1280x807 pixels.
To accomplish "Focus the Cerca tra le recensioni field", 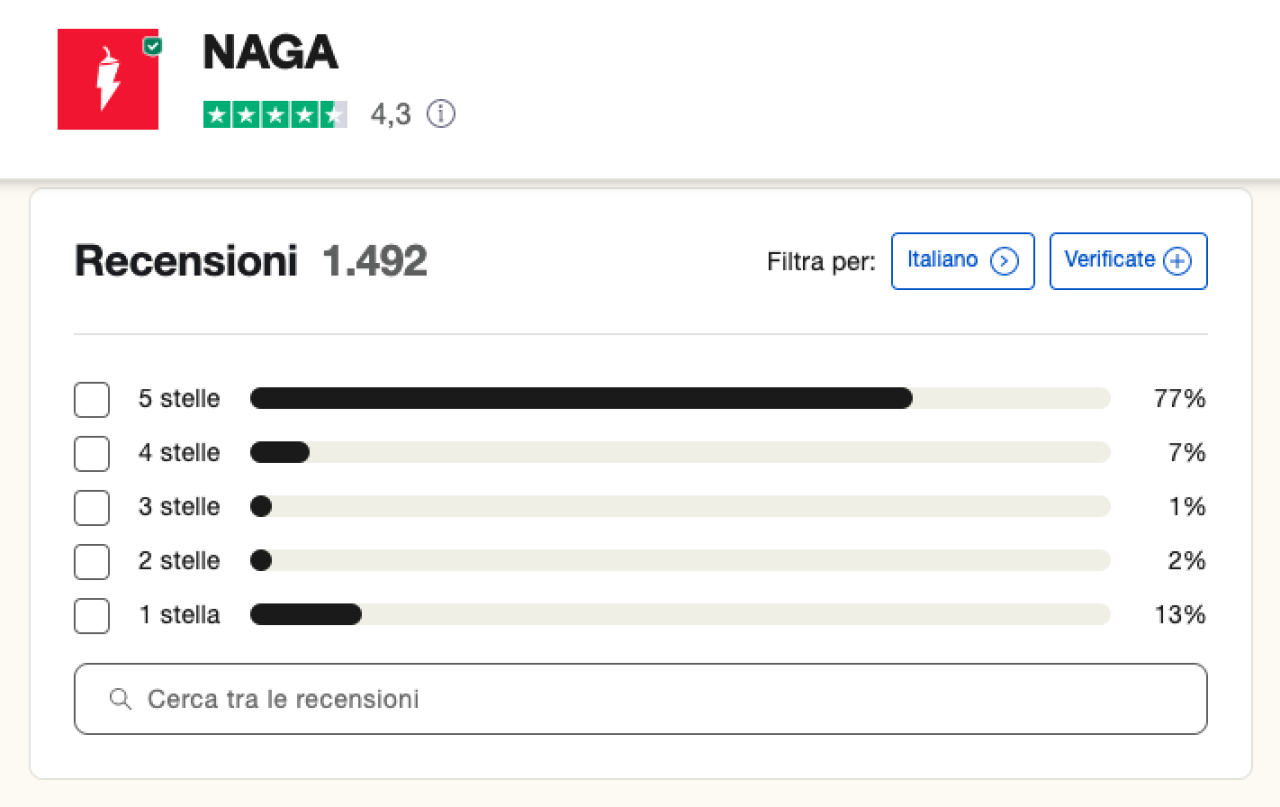I will click(x=660, y=699).
